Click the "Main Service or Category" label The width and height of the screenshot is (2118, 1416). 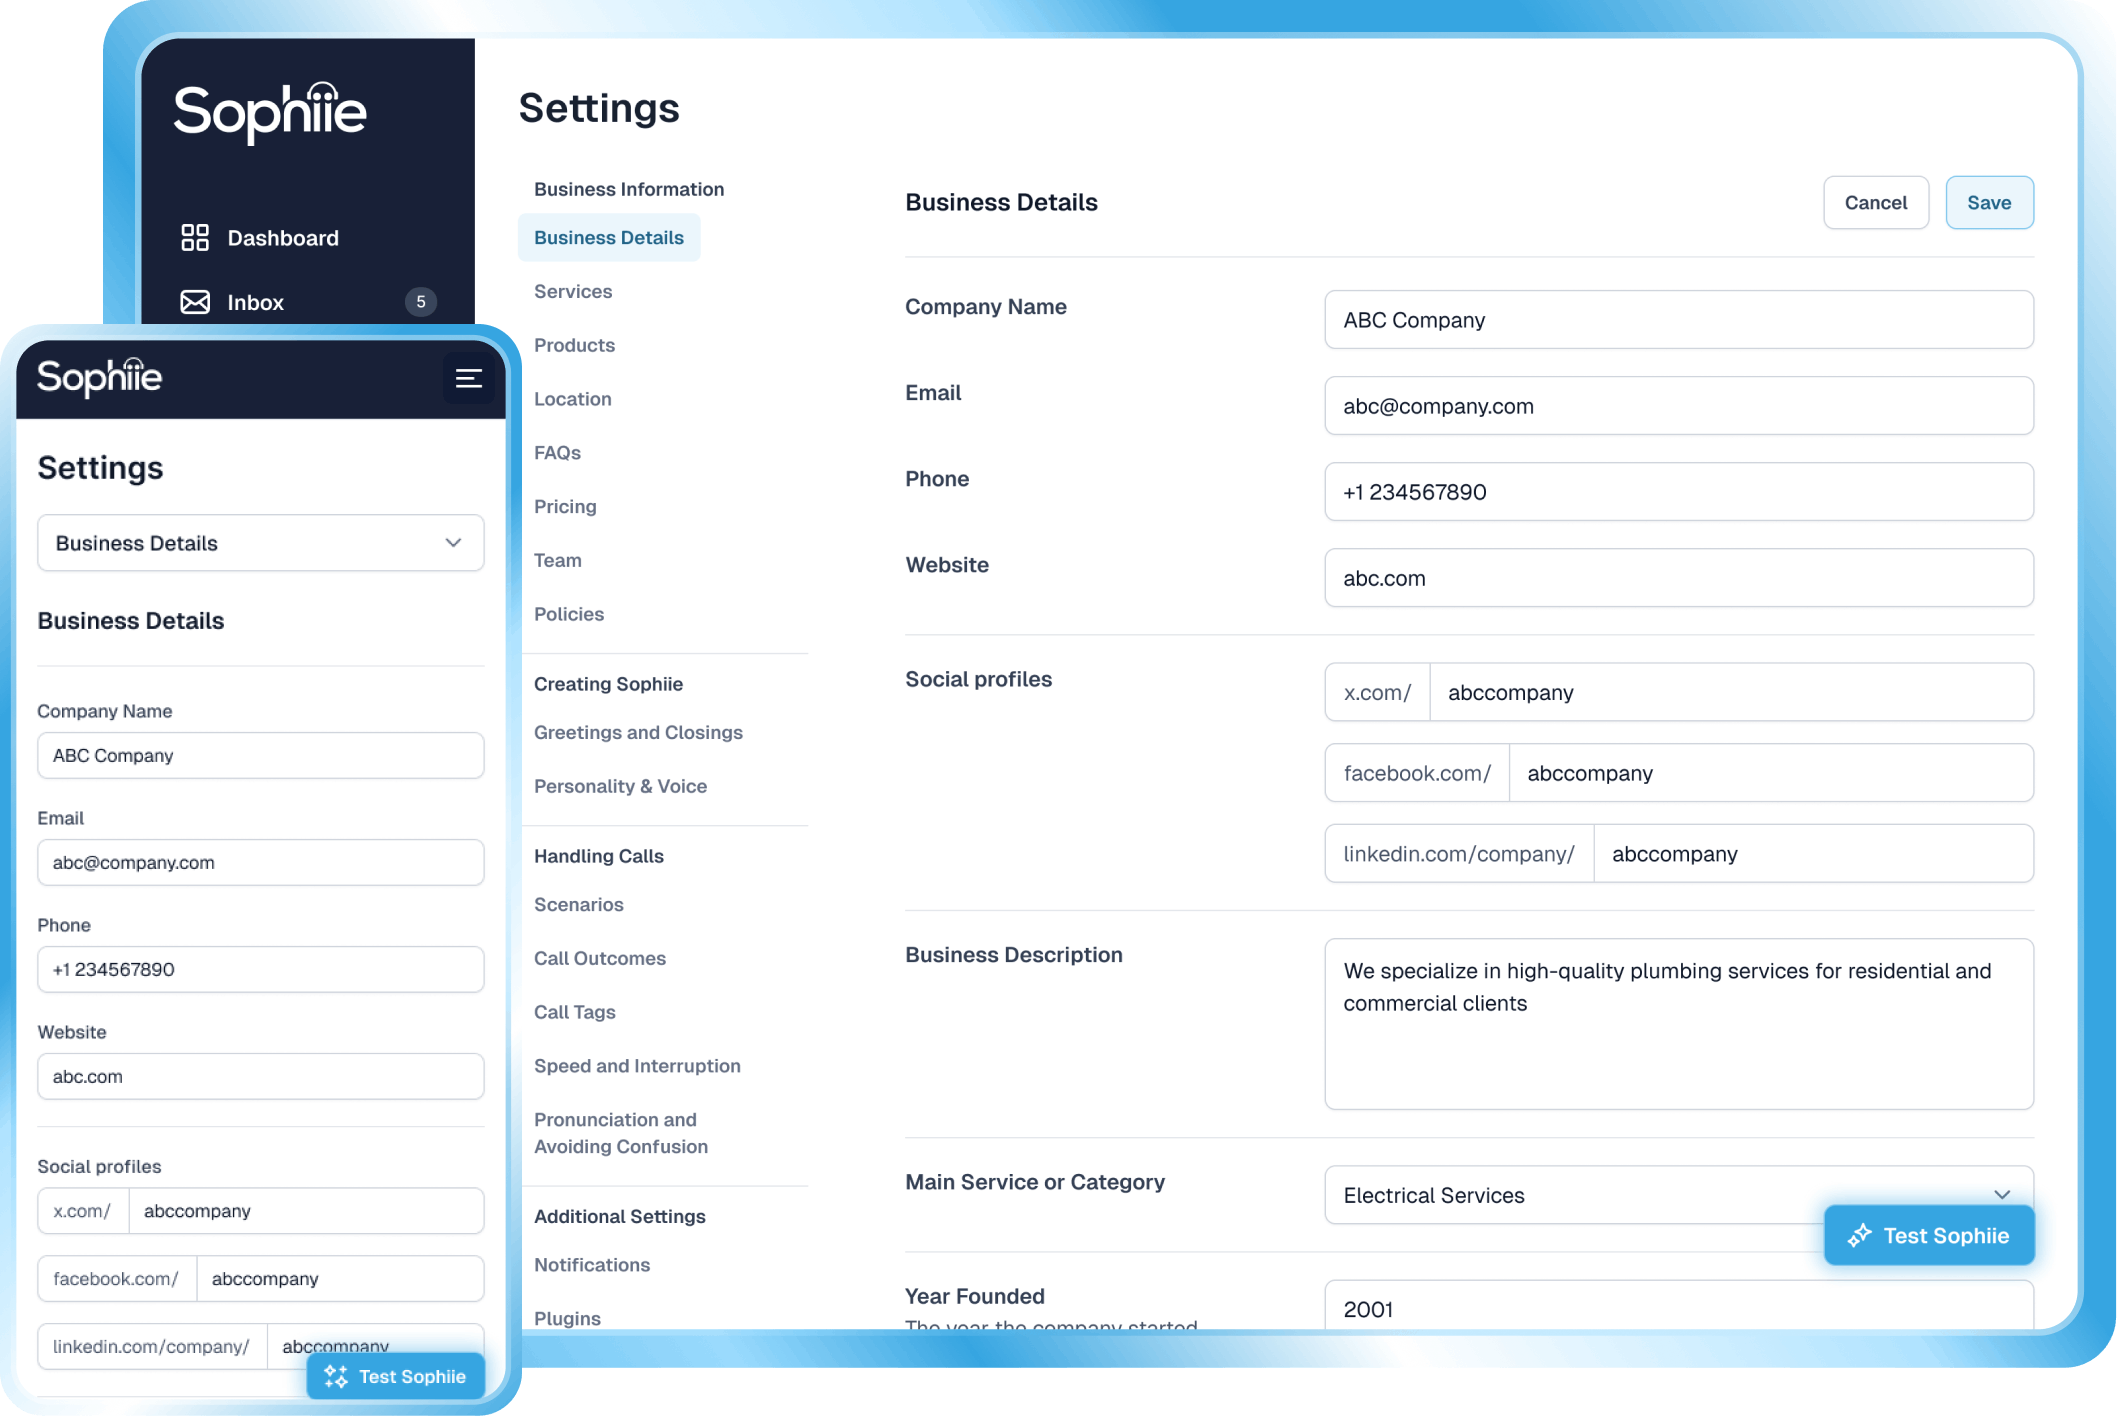(1035, 1183)
